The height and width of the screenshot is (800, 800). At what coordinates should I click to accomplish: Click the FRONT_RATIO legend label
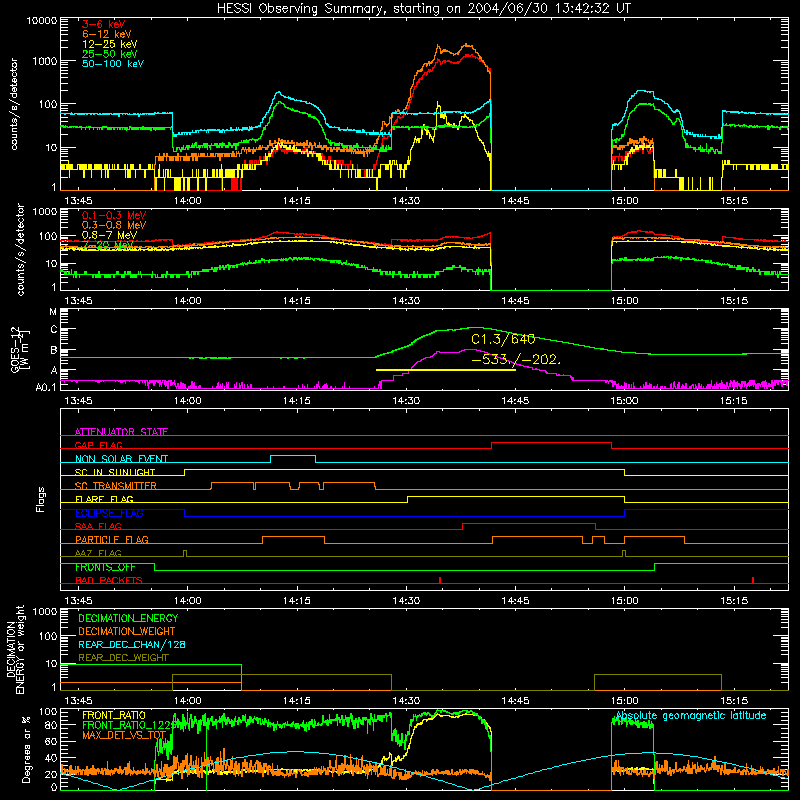tap(114, 715)
